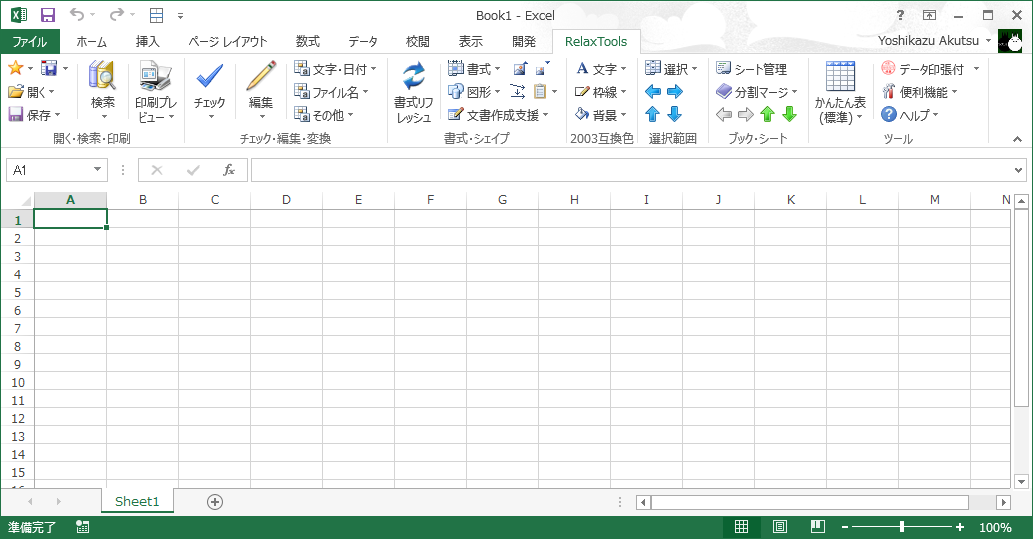Click the table layout icon in Quick Access Toolbar
This screenshot has width=1033, height=539.
[156, 15]
